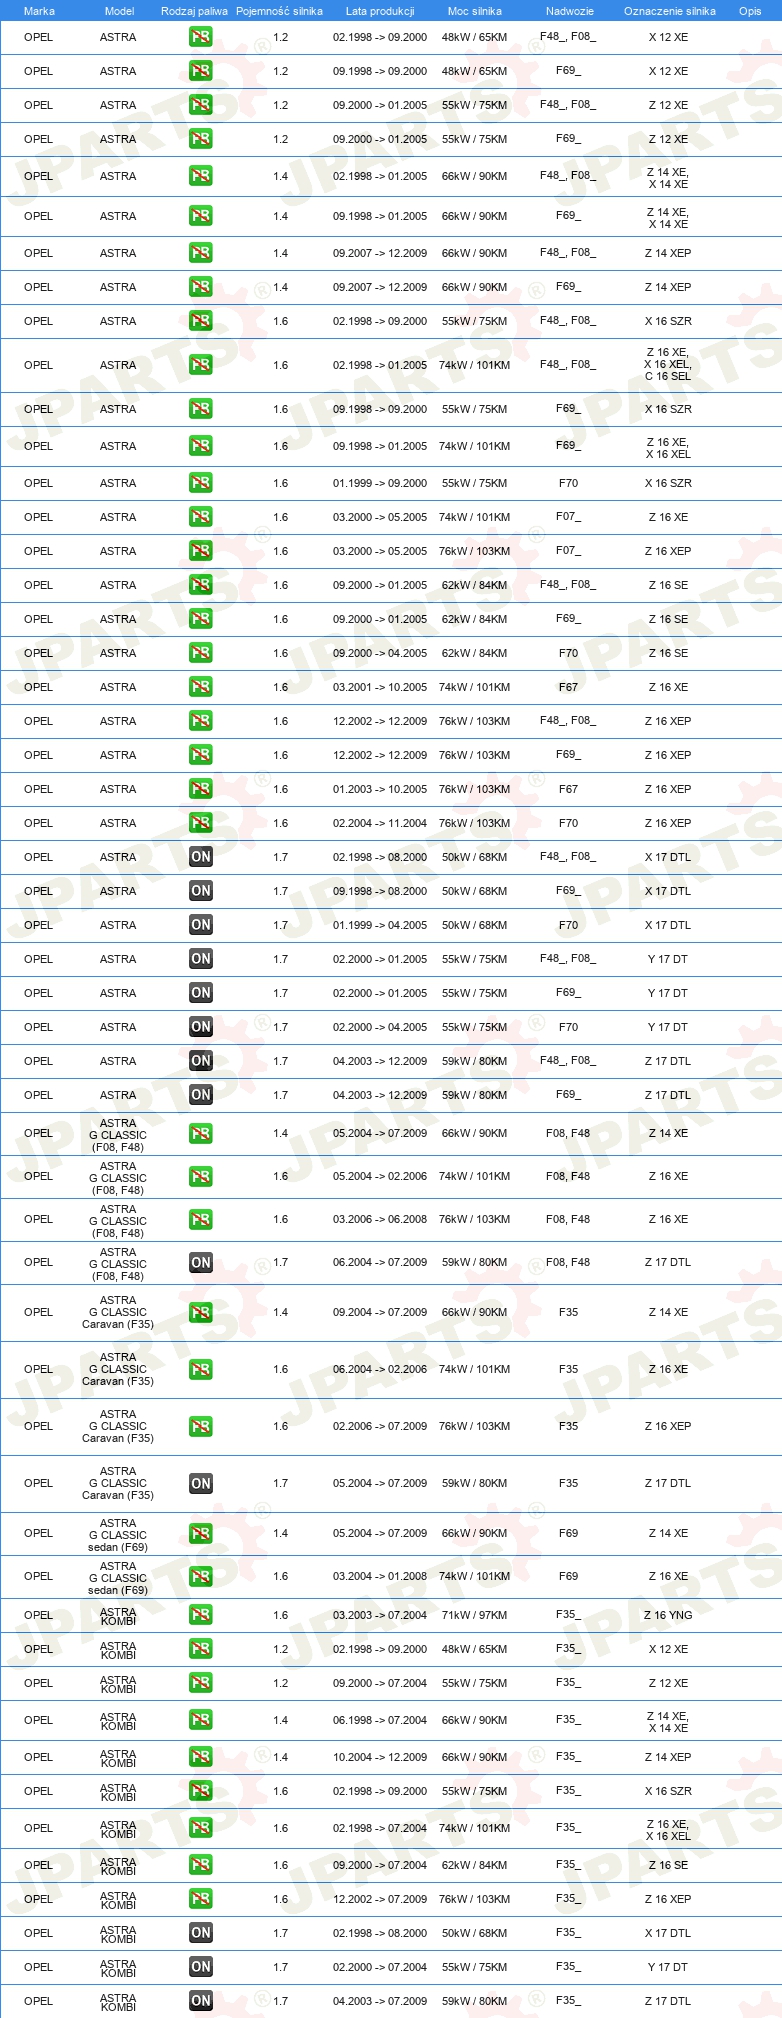
Task: Select the years cell 02.2006 -> 07.2009
Action: tap(380, 1426)
